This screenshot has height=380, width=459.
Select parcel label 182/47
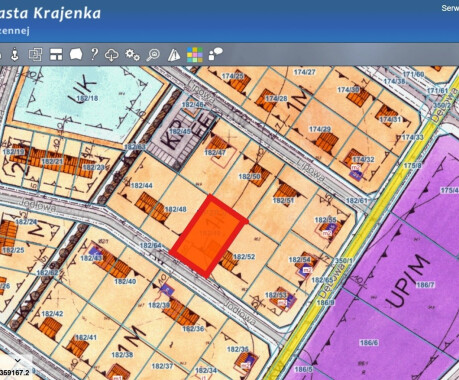[215, 153]
